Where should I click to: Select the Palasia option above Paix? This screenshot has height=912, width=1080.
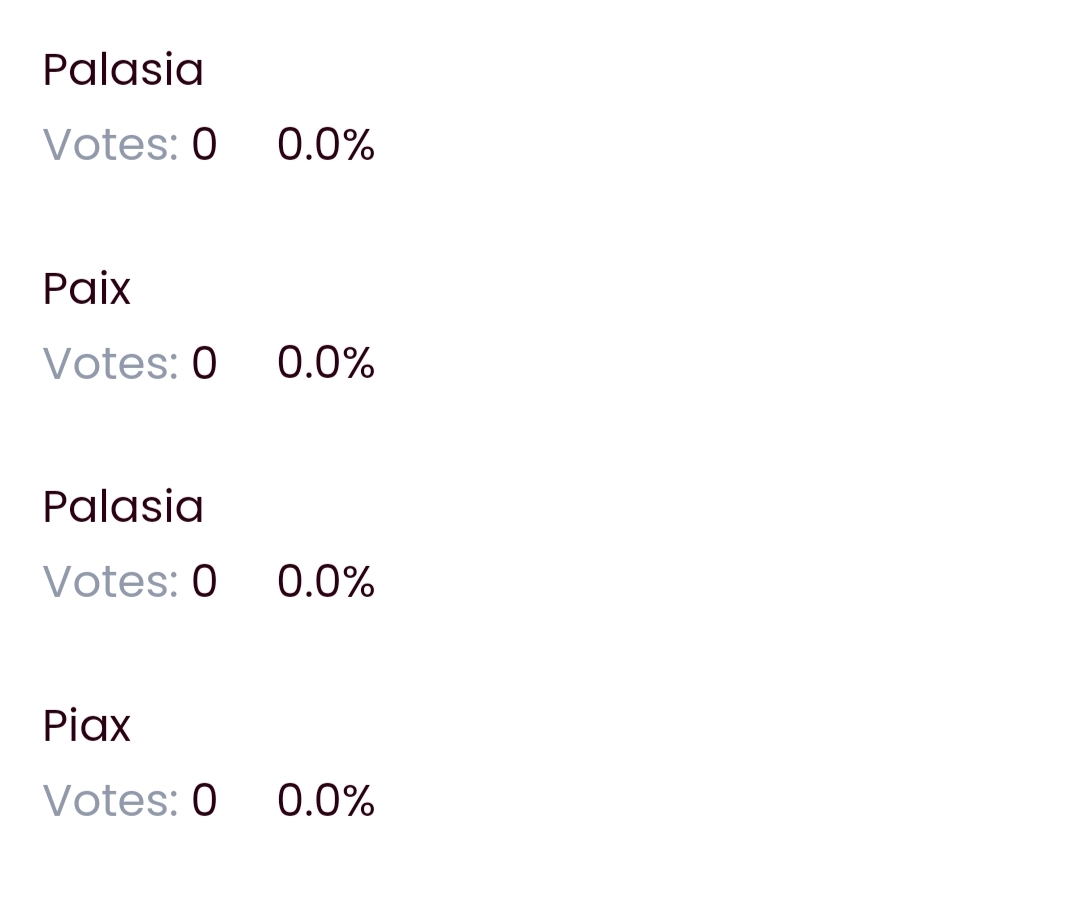click(123, 70)
